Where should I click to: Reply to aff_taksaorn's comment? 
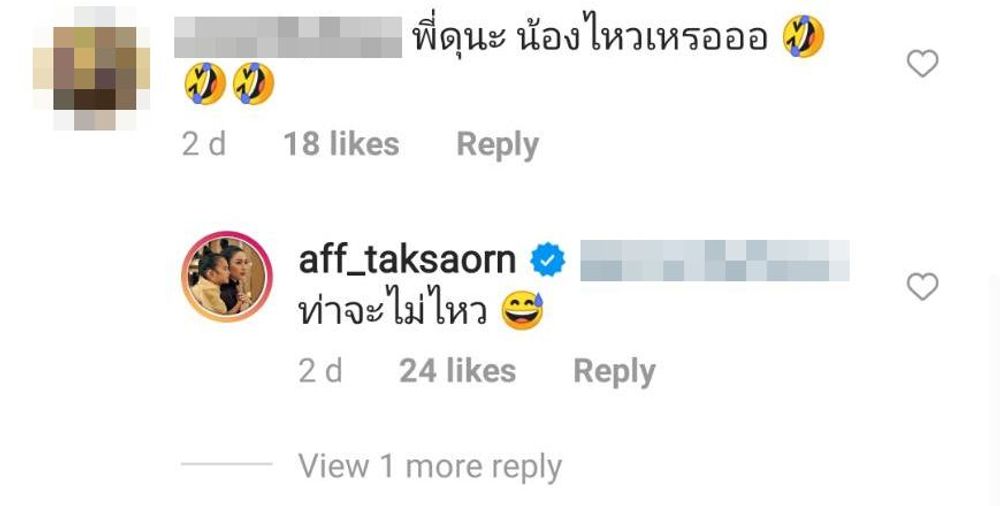pyautogui.click(x=614, y=373)
